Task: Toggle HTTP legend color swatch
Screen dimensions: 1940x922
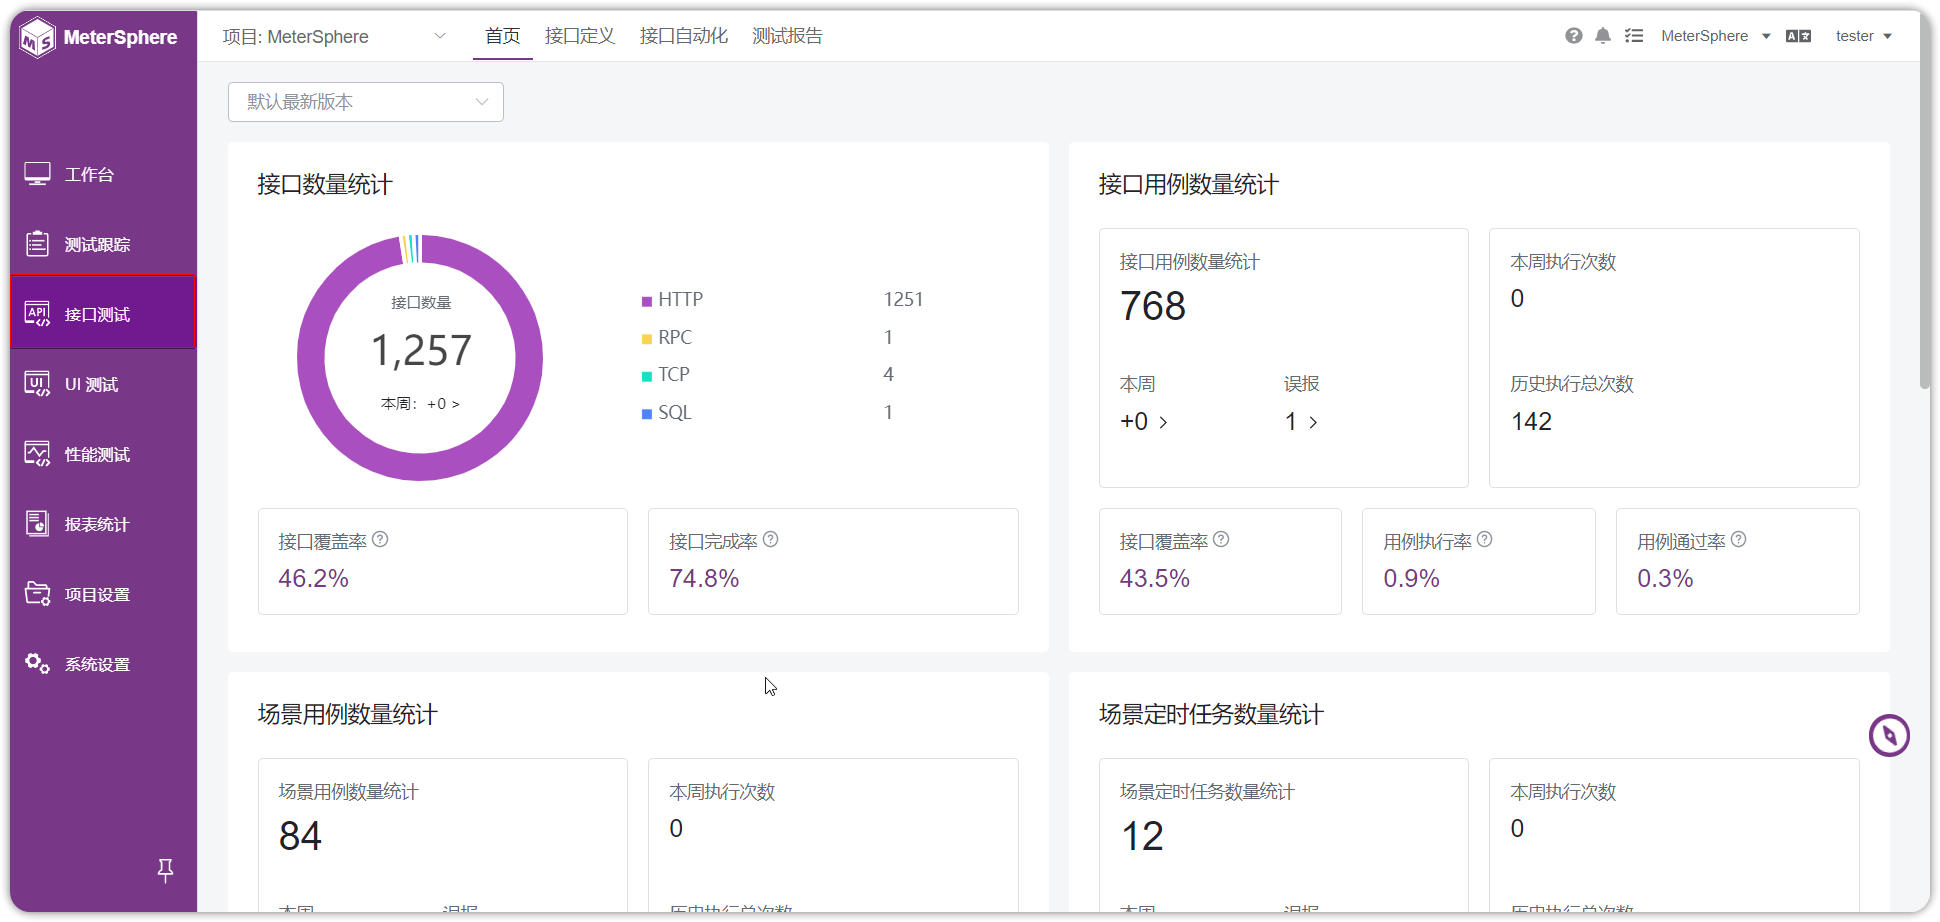Action: [x=647, y=301]
